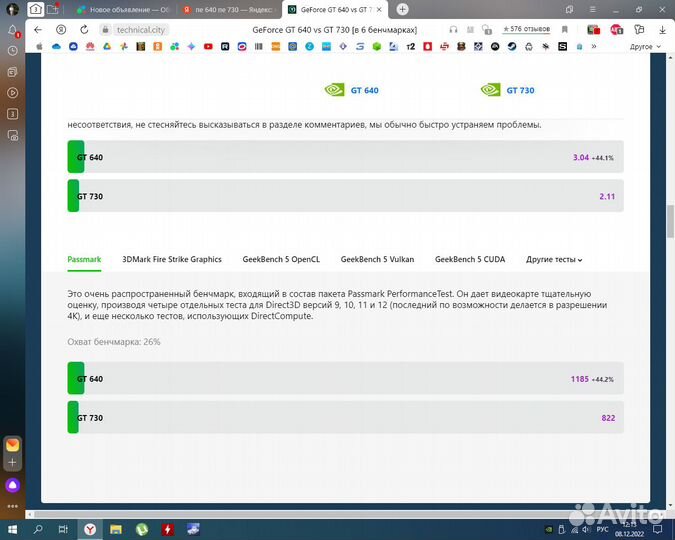Open the Yandex ID icon next to back arrow

[61, 30]
